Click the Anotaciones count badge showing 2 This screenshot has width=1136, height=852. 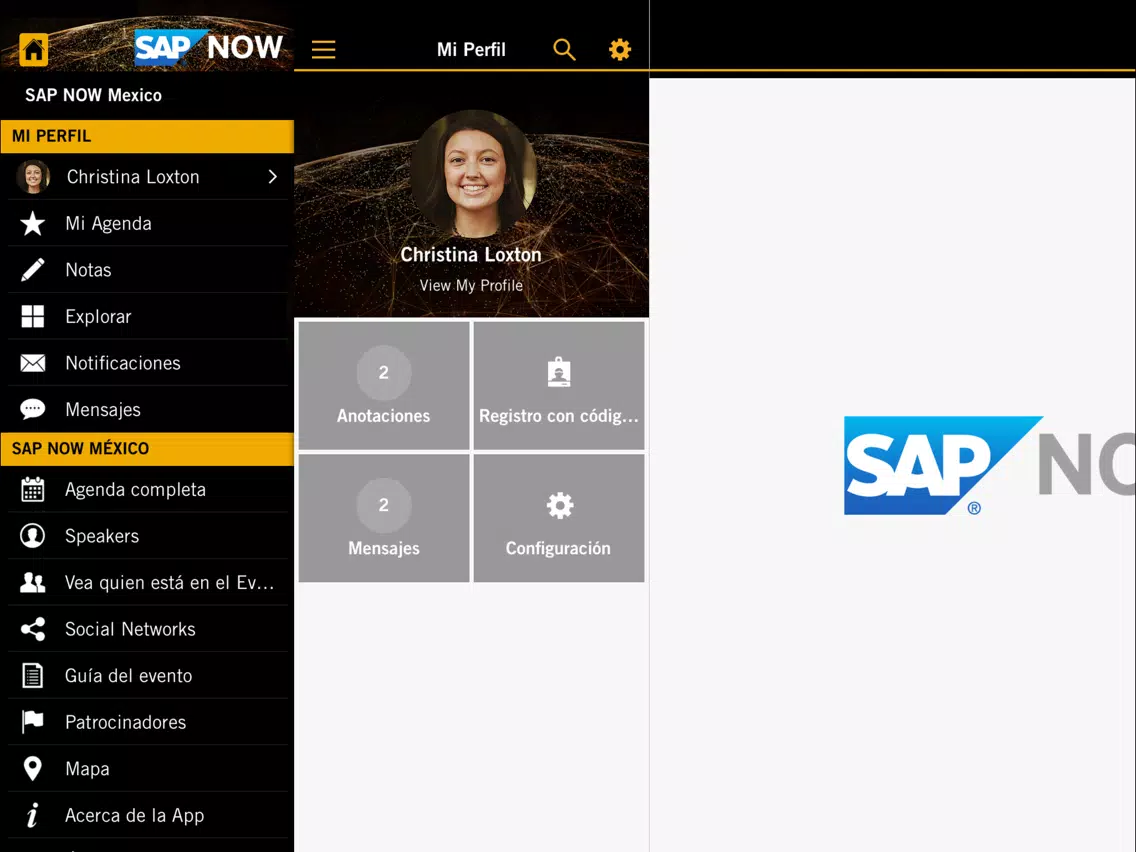tap(383, 372)
